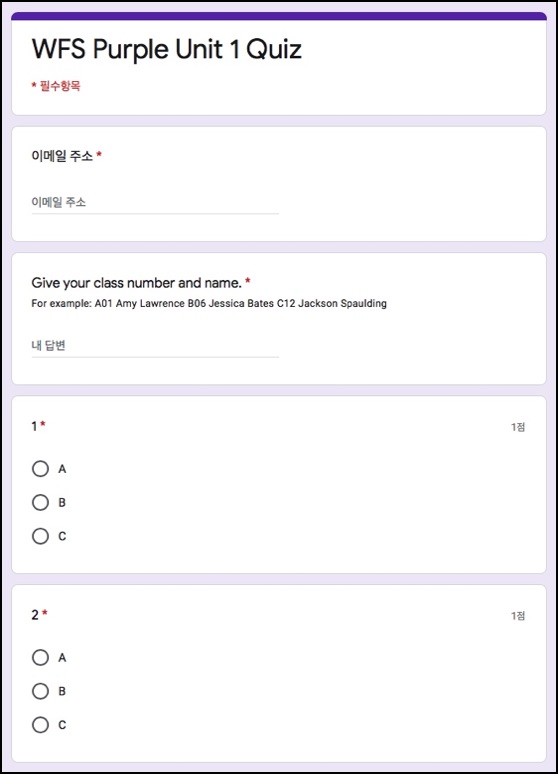Click the Give your class number and name heading
This screenshot has height=774, width=558.
pos(136,283)
